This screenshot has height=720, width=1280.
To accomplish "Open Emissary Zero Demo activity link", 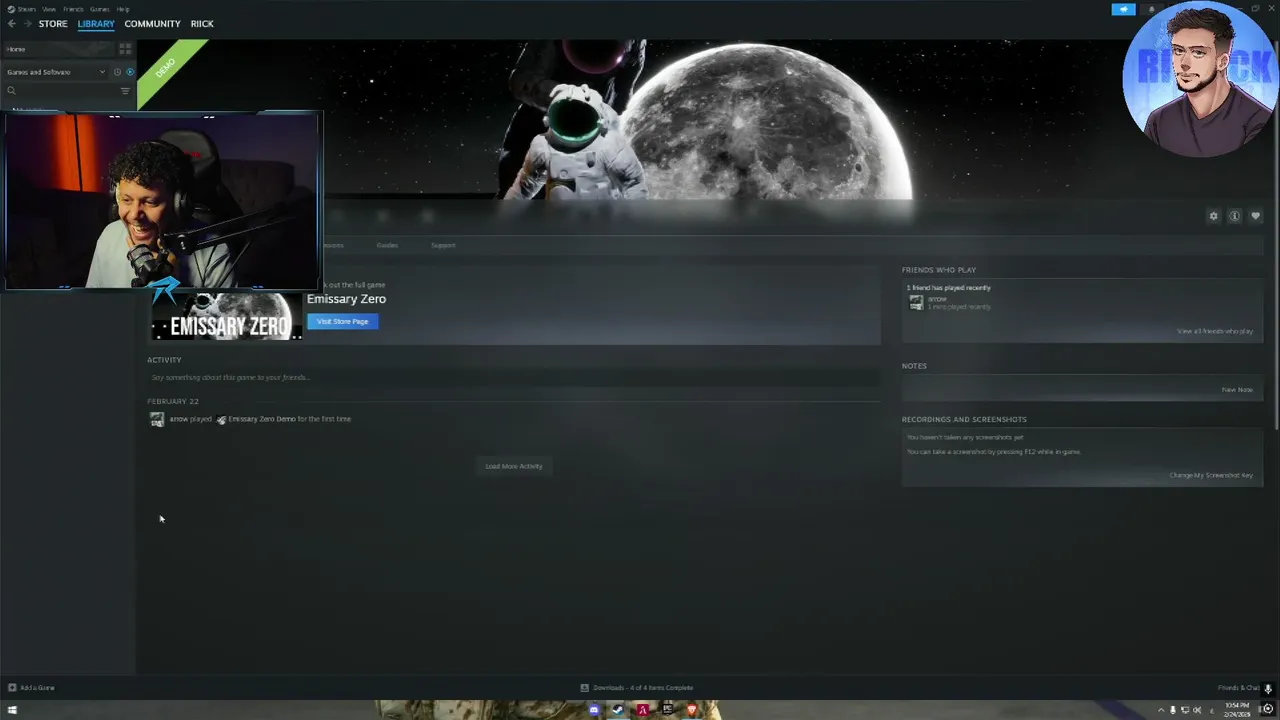I will tap(262, 419).
